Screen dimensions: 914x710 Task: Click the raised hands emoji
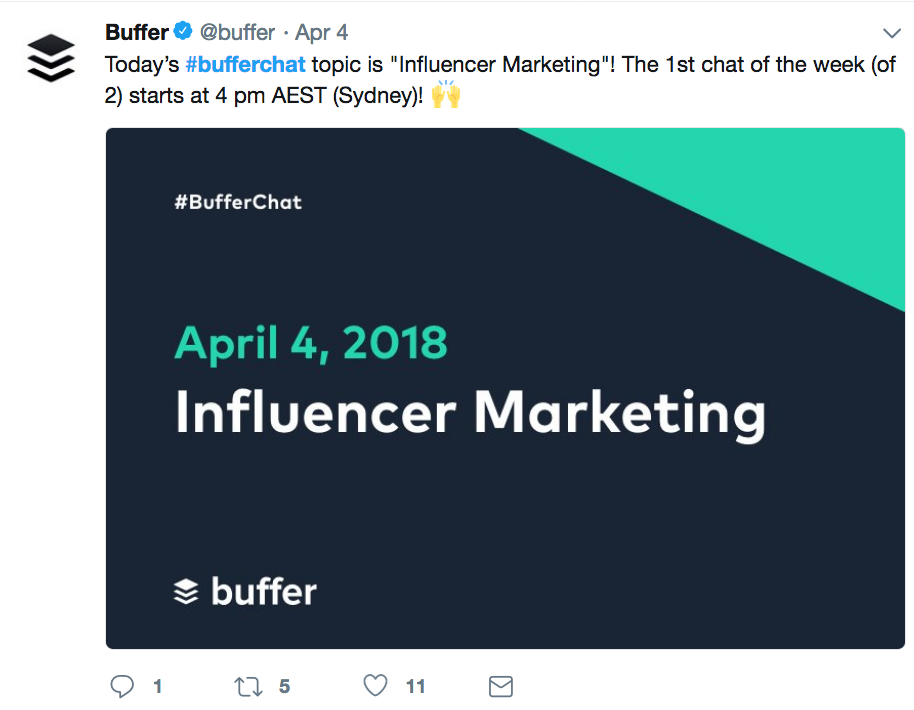tap(445, 96)
